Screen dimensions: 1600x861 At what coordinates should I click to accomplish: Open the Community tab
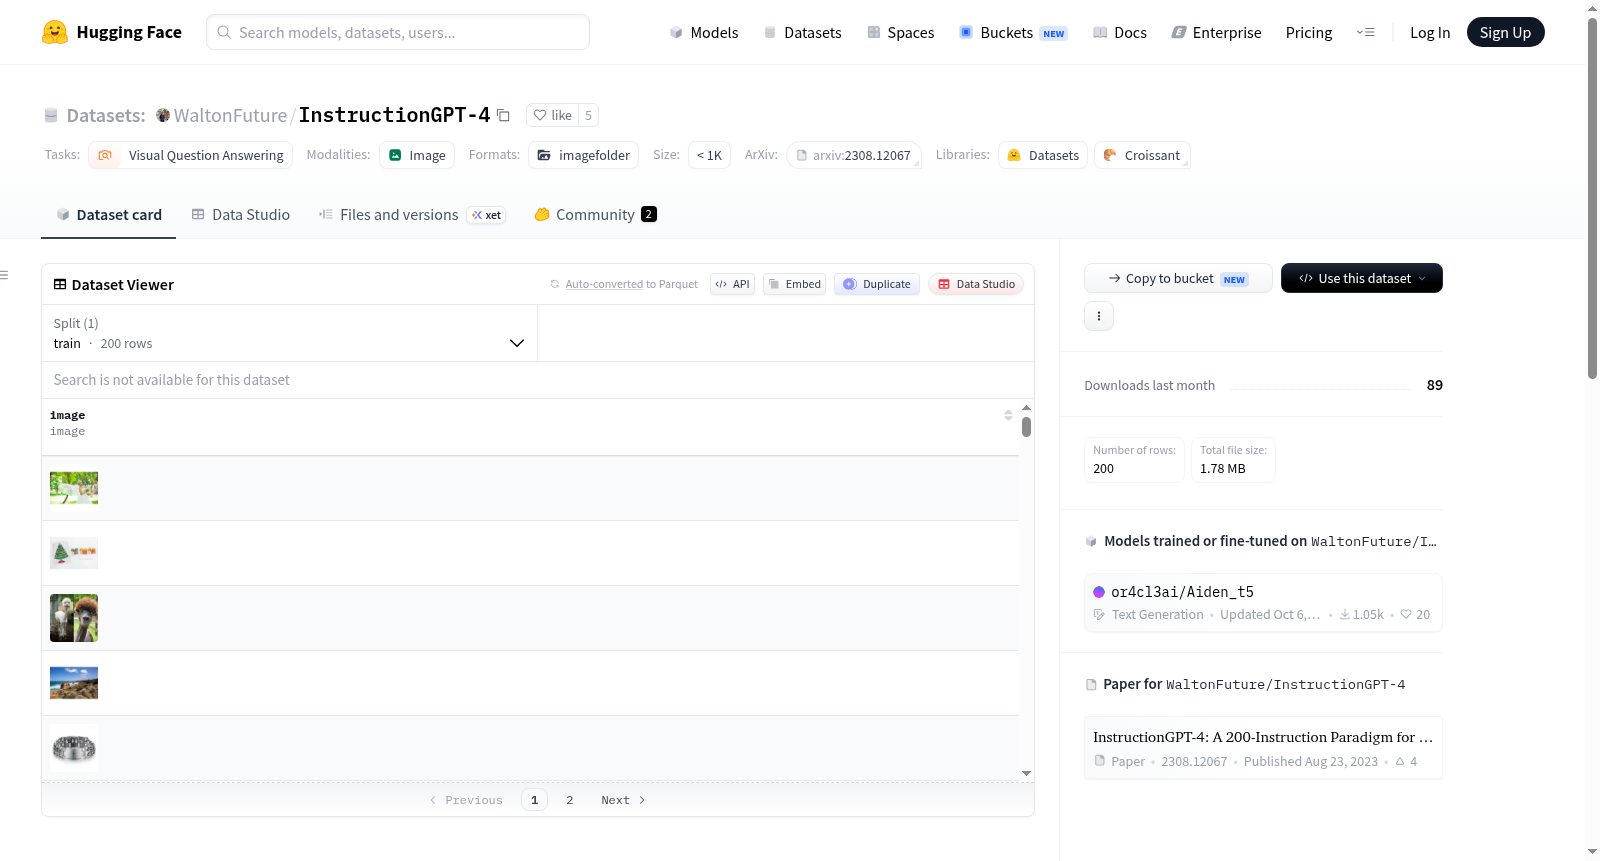coord(596,214)
